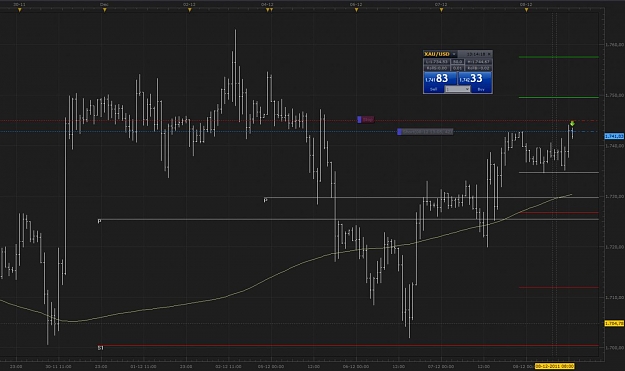This screenshot has height=371, width=625.
Task: Click the yellow triangle marker under 02-12
Action: 189,10
